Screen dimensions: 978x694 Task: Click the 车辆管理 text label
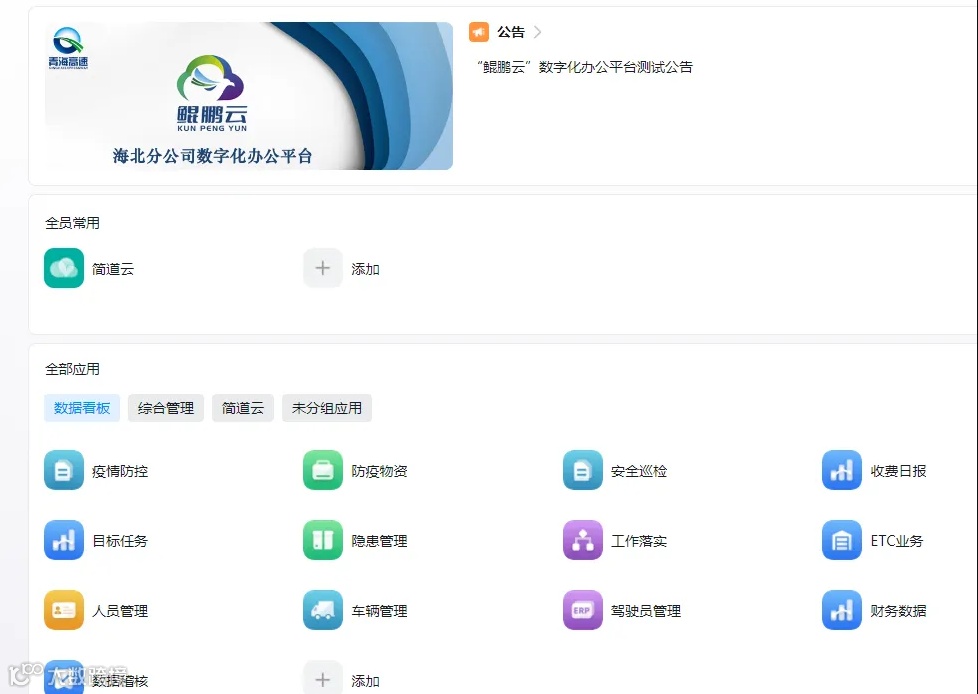[x=379, y=610]
